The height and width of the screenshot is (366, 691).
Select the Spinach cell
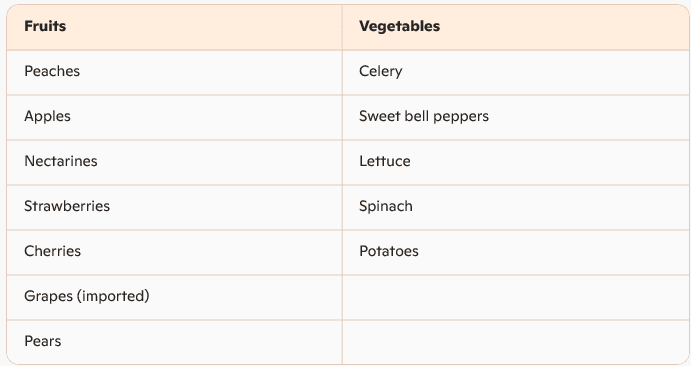click(x=516, y=207)
